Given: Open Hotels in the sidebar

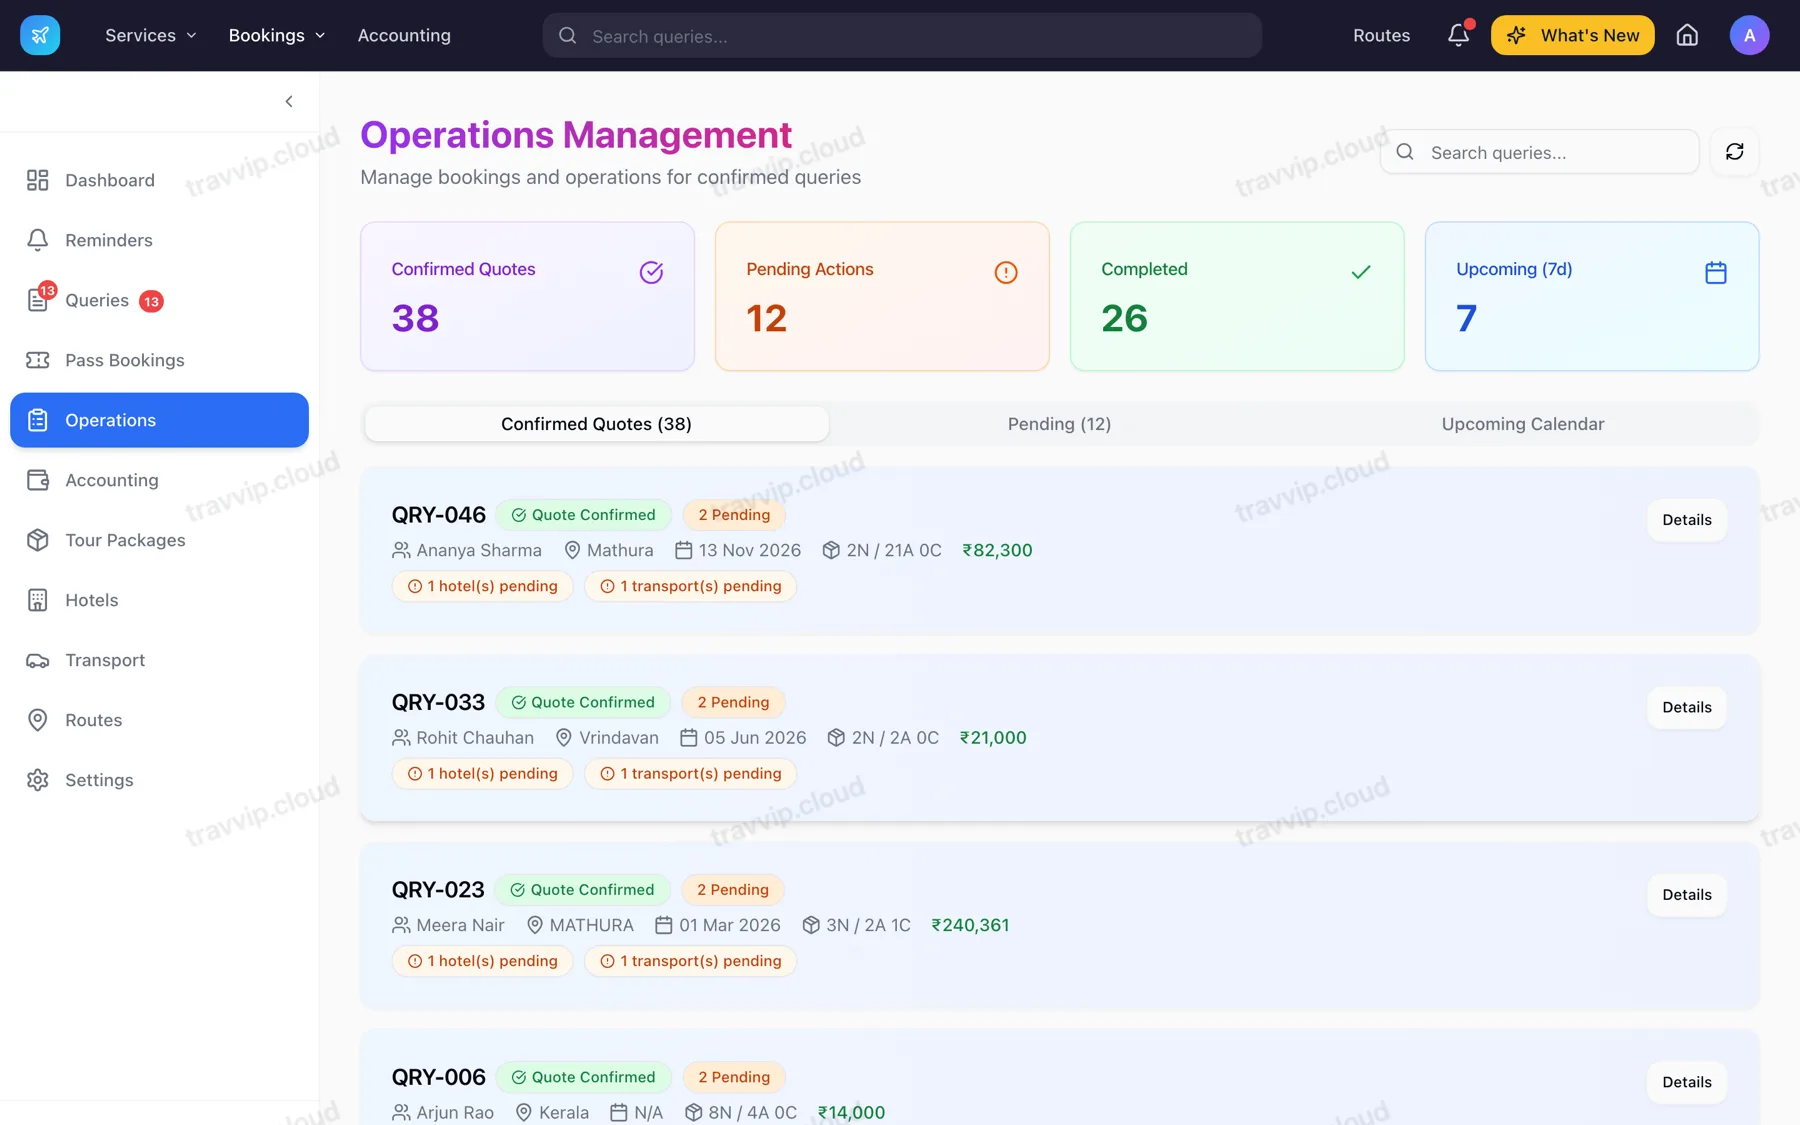Looking at the screenshot, I should (159, 600).
